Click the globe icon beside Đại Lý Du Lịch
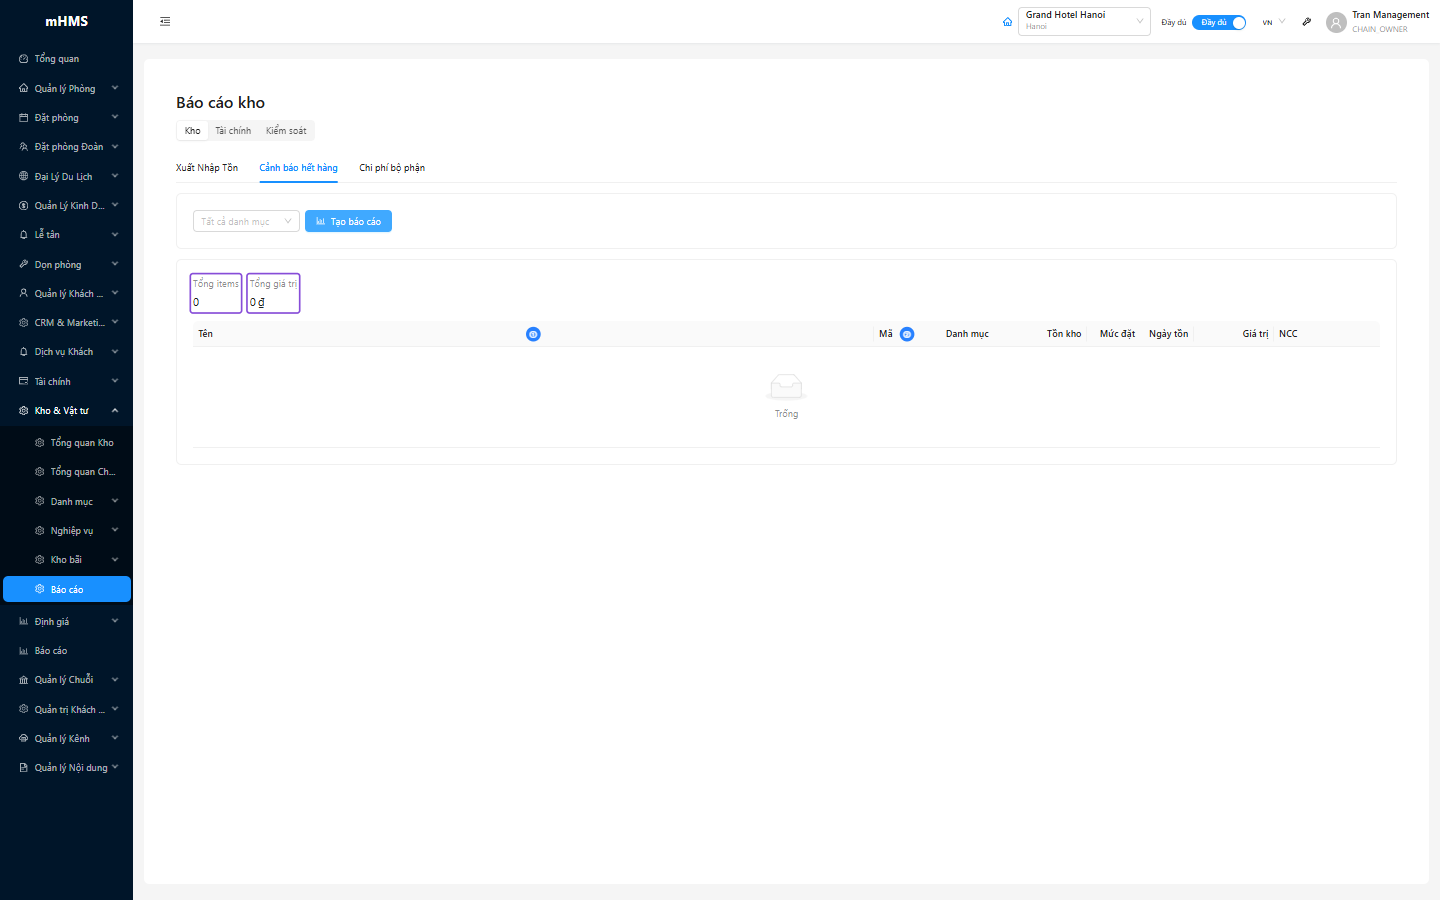This screenshot has height=900, width=1440. 24,177
